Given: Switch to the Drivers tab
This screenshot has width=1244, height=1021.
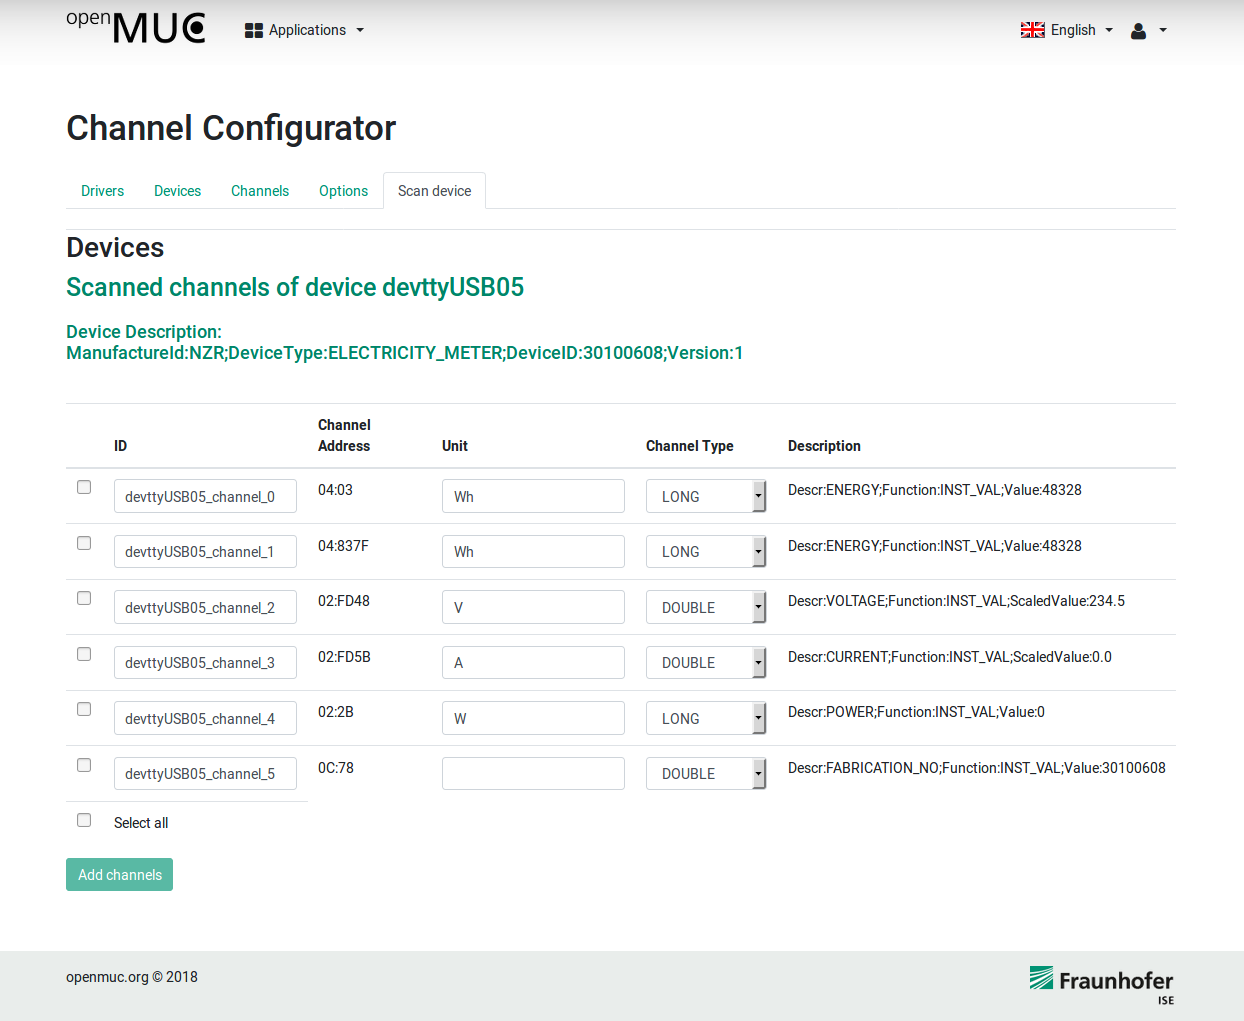Looking at the screenshot, I should pyautogui.click(x=102, y=191).
